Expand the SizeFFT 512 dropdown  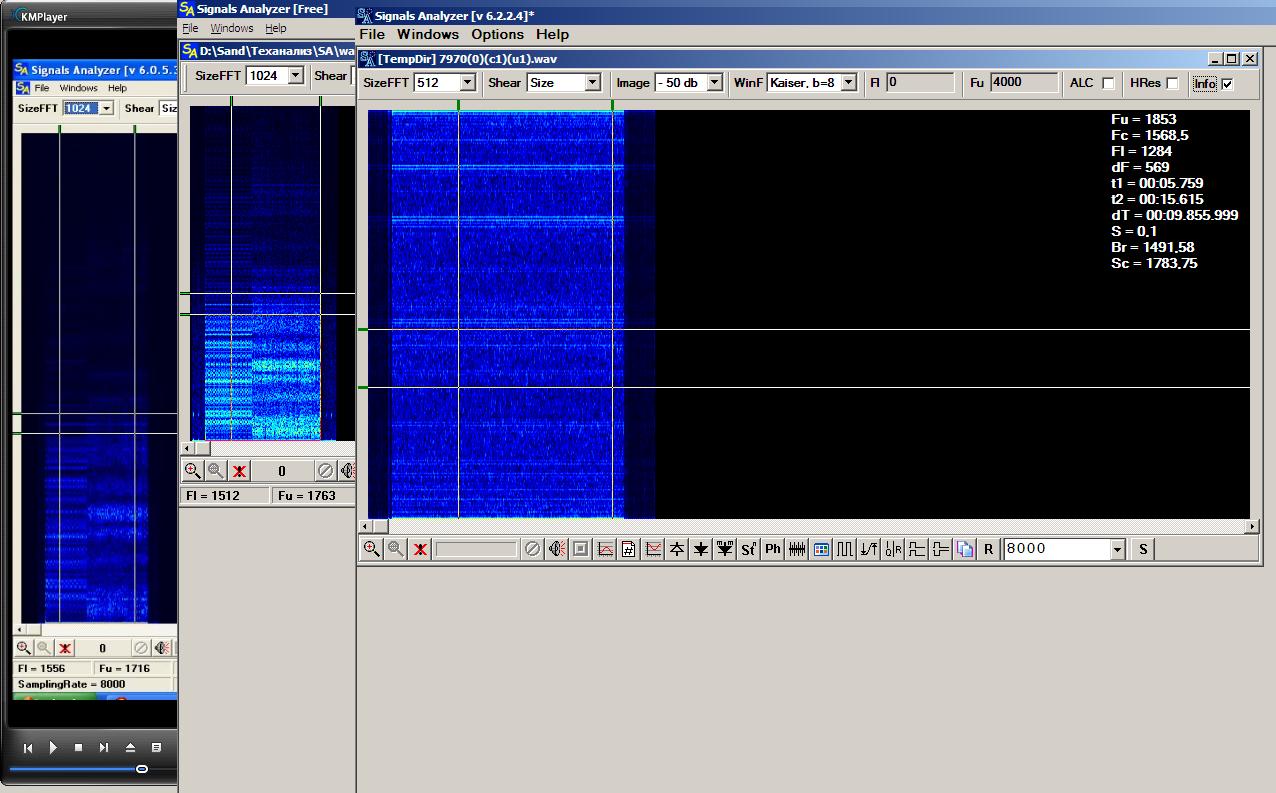(x=467, y=83)
